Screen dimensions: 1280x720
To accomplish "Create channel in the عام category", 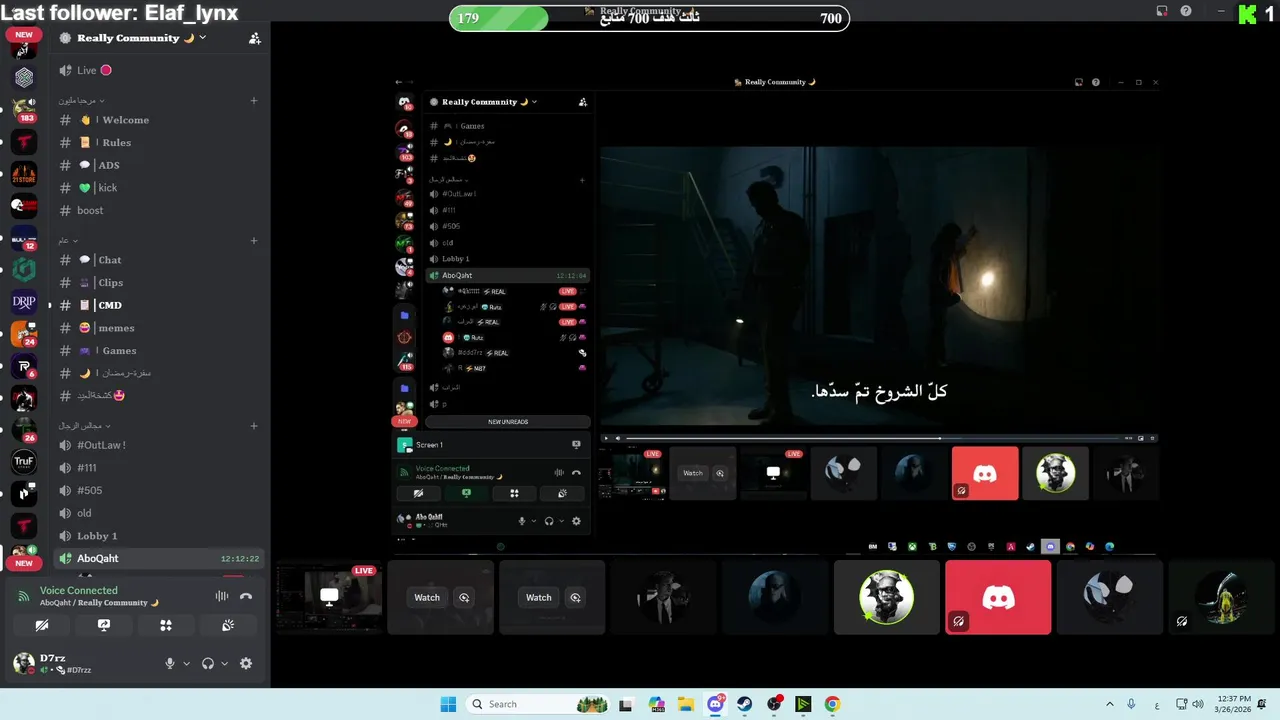I will point(254,241).
